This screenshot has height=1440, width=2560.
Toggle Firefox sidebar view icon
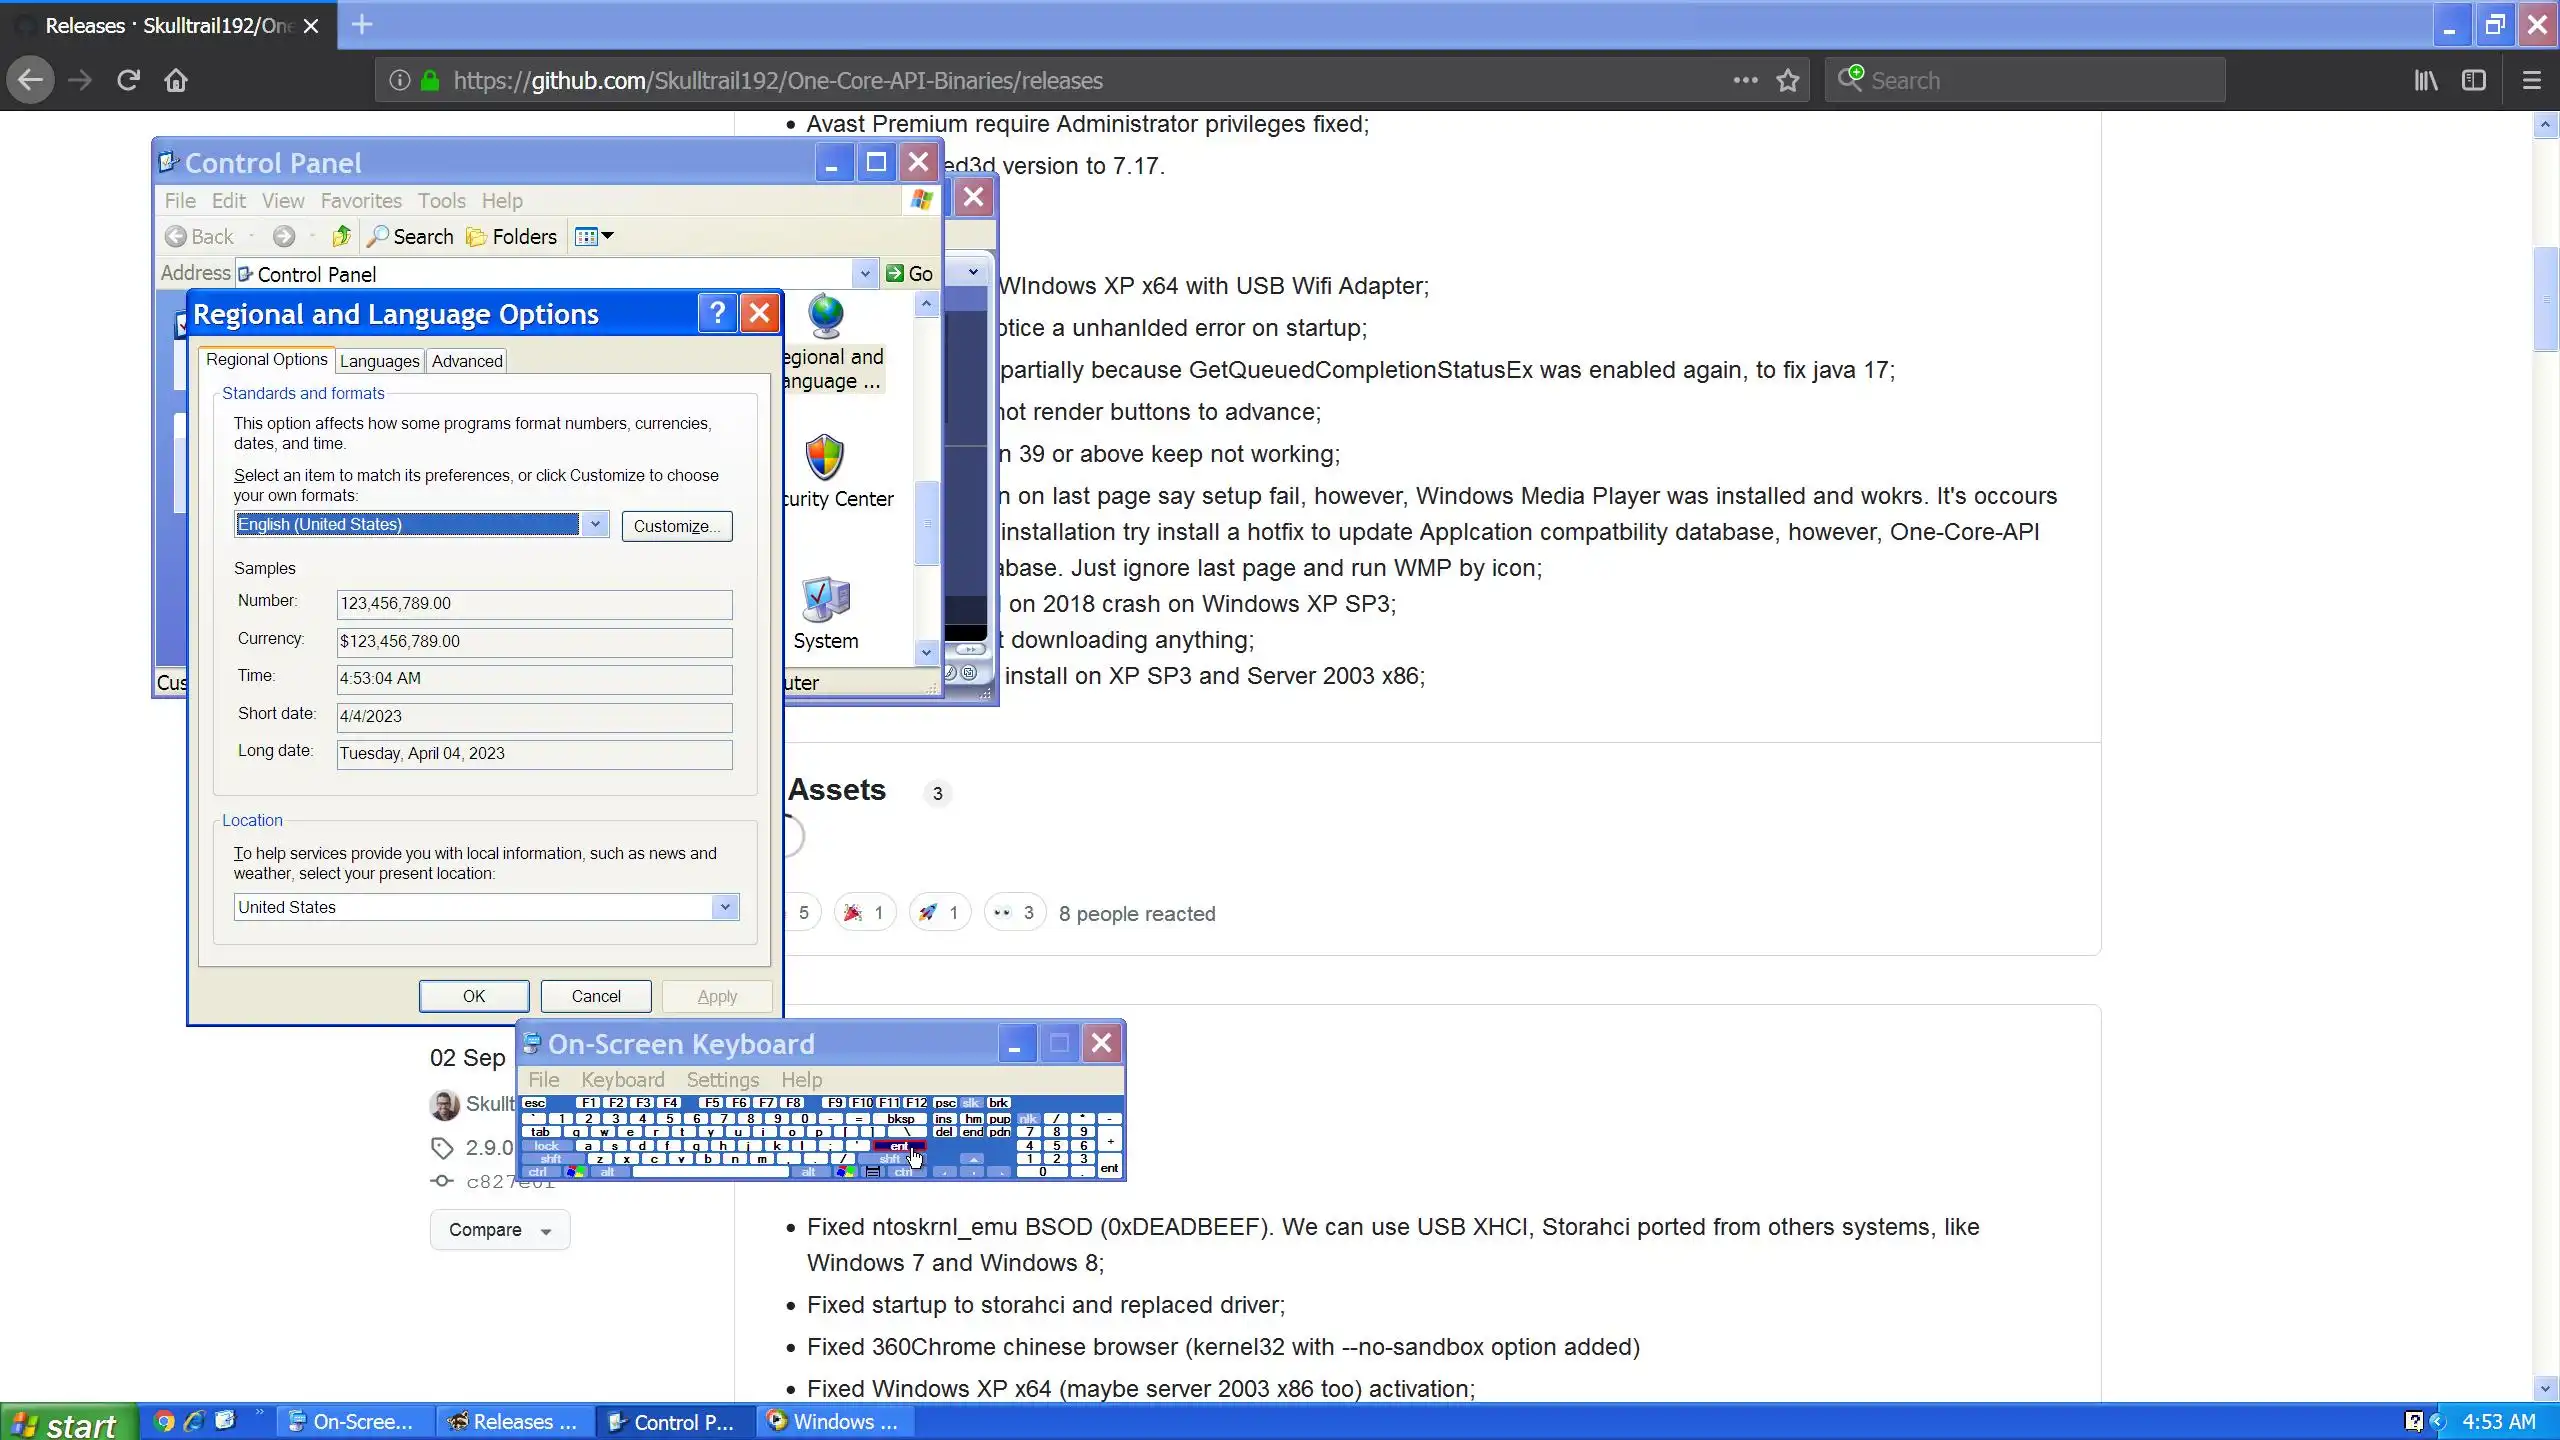coord(2474,80)
